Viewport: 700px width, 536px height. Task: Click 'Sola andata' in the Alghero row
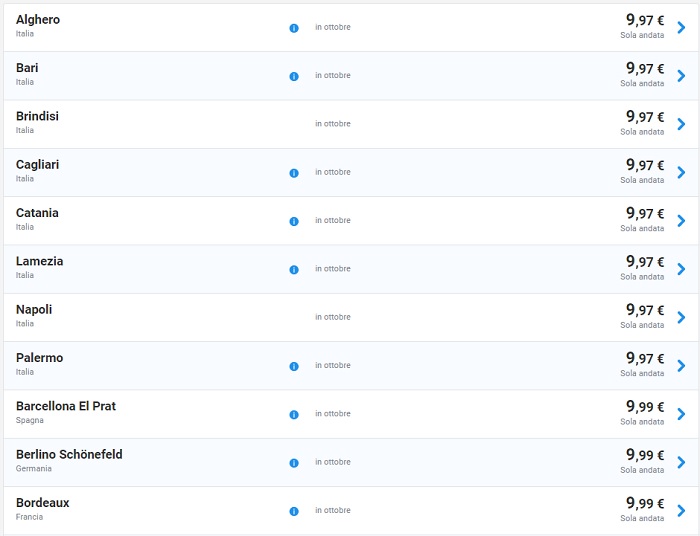[x=642, y=35]
